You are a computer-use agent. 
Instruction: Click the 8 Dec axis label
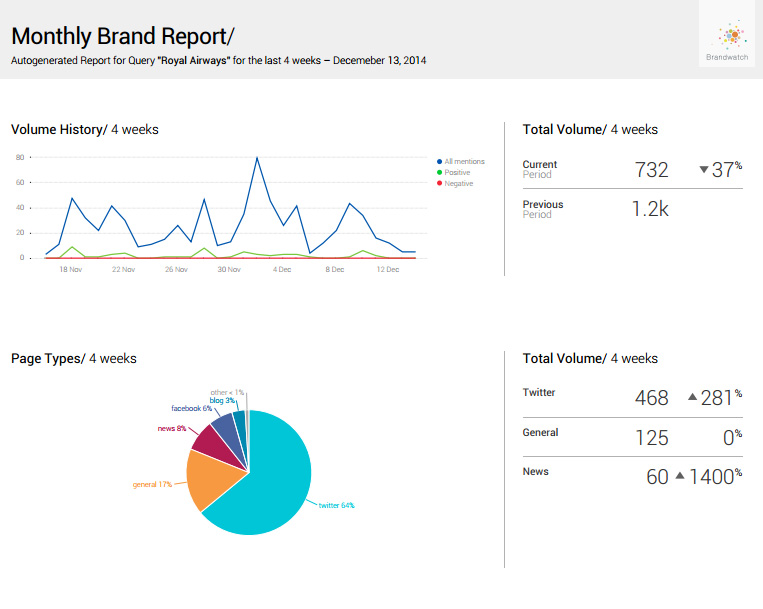pyautogui.click(x=335, y=269)
